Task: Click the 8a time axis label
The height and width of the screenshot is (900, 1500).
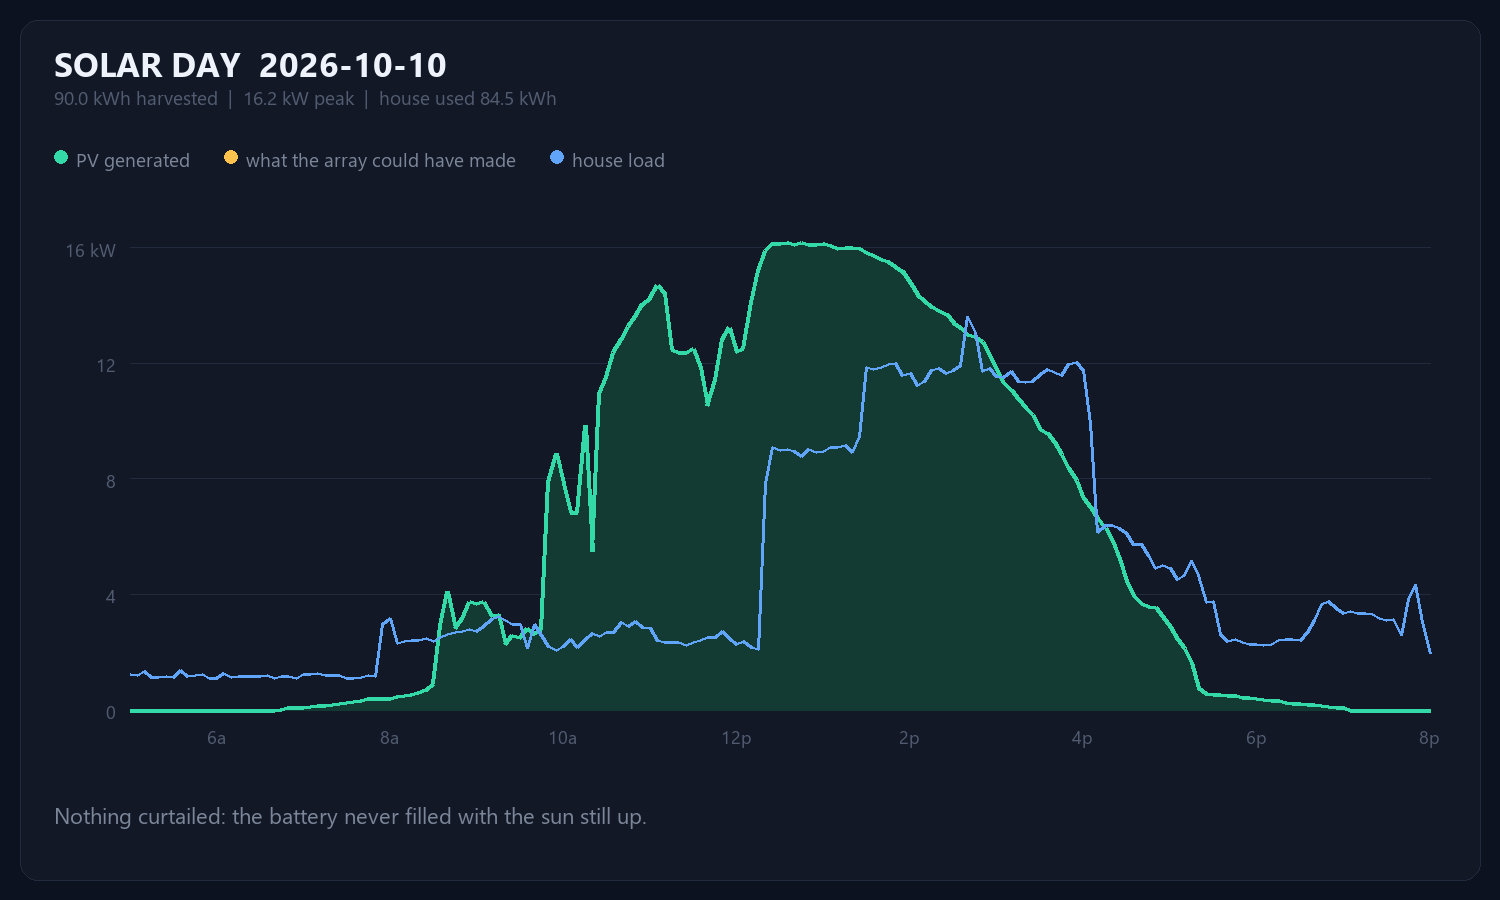Action: (389, 739)
